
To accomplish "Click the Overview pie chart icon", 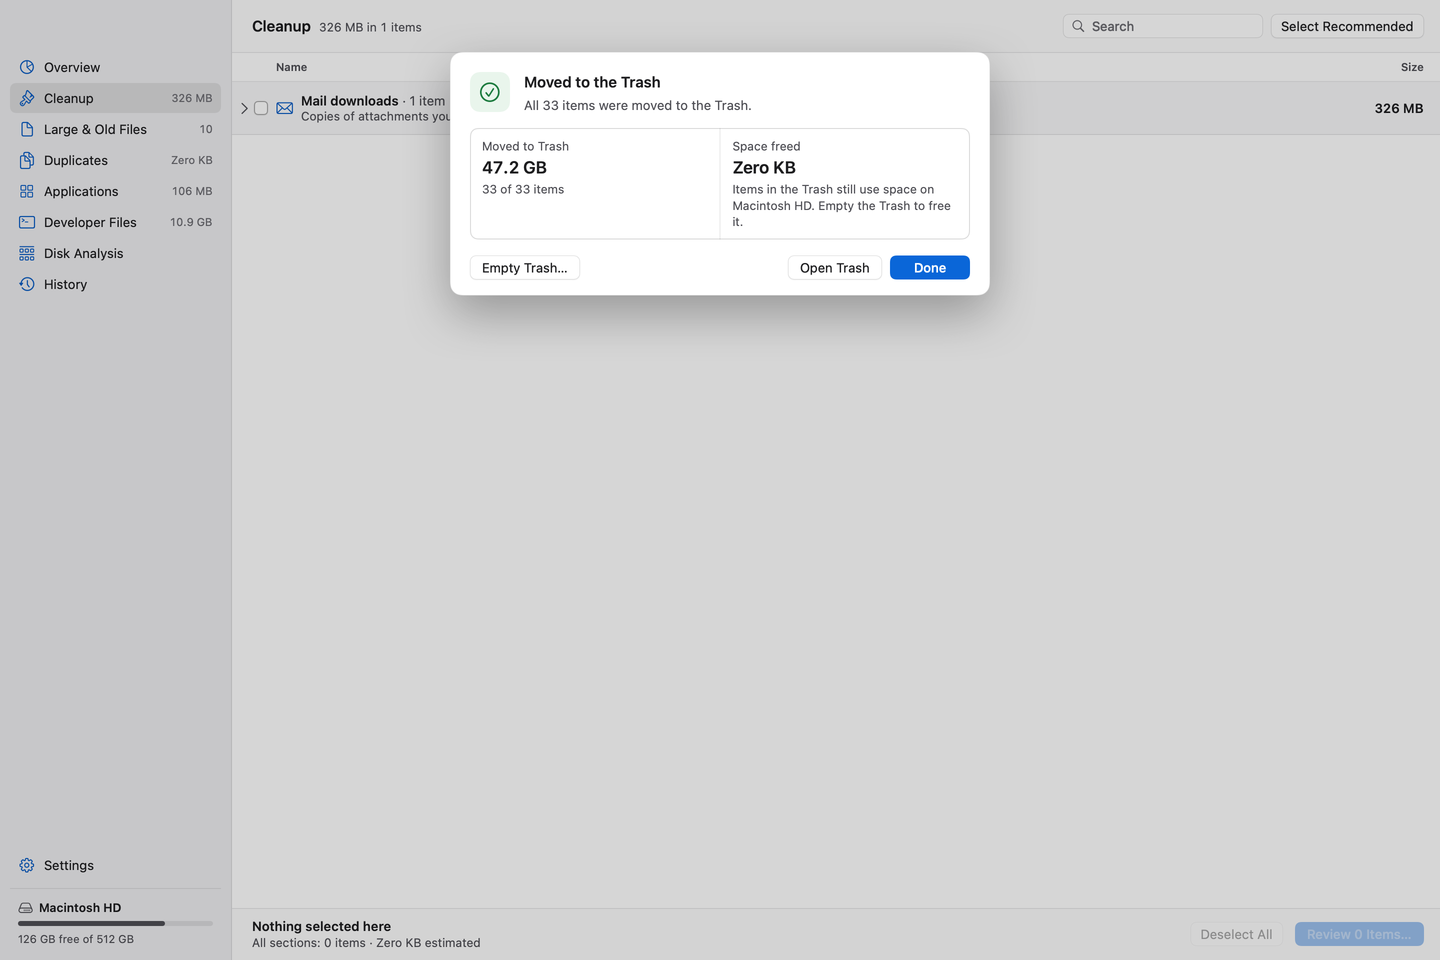I will click(x=27, y=67).
